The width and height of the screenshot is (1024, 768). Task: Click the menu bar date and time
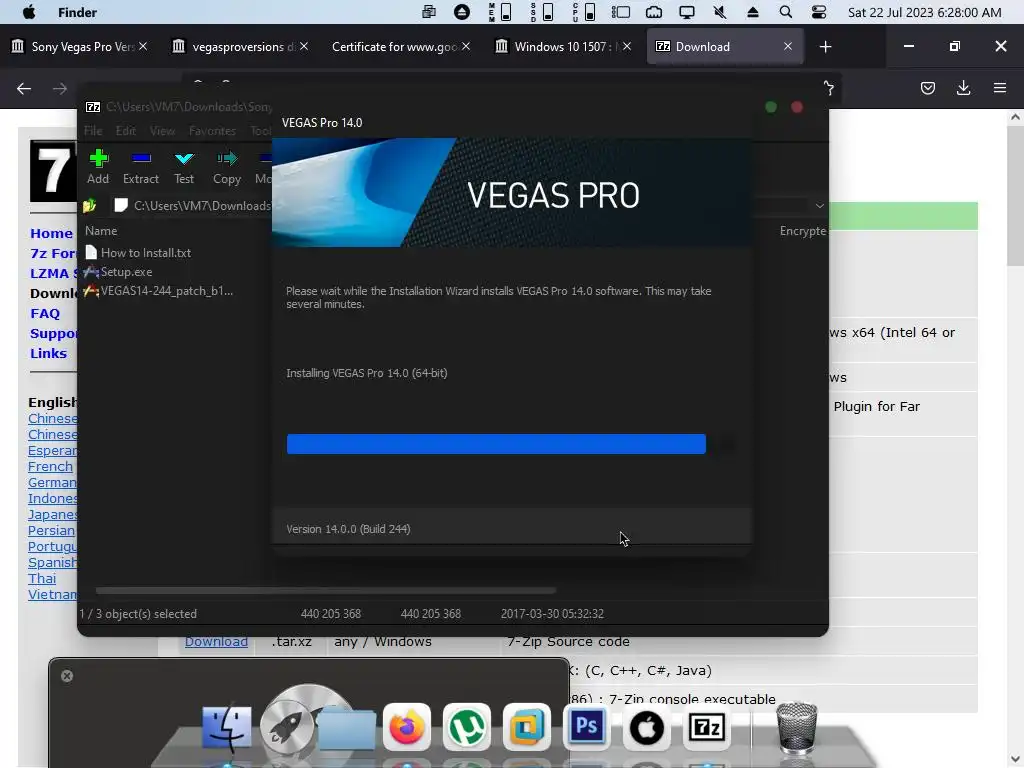pyautogui.click(x=924, y=12)
